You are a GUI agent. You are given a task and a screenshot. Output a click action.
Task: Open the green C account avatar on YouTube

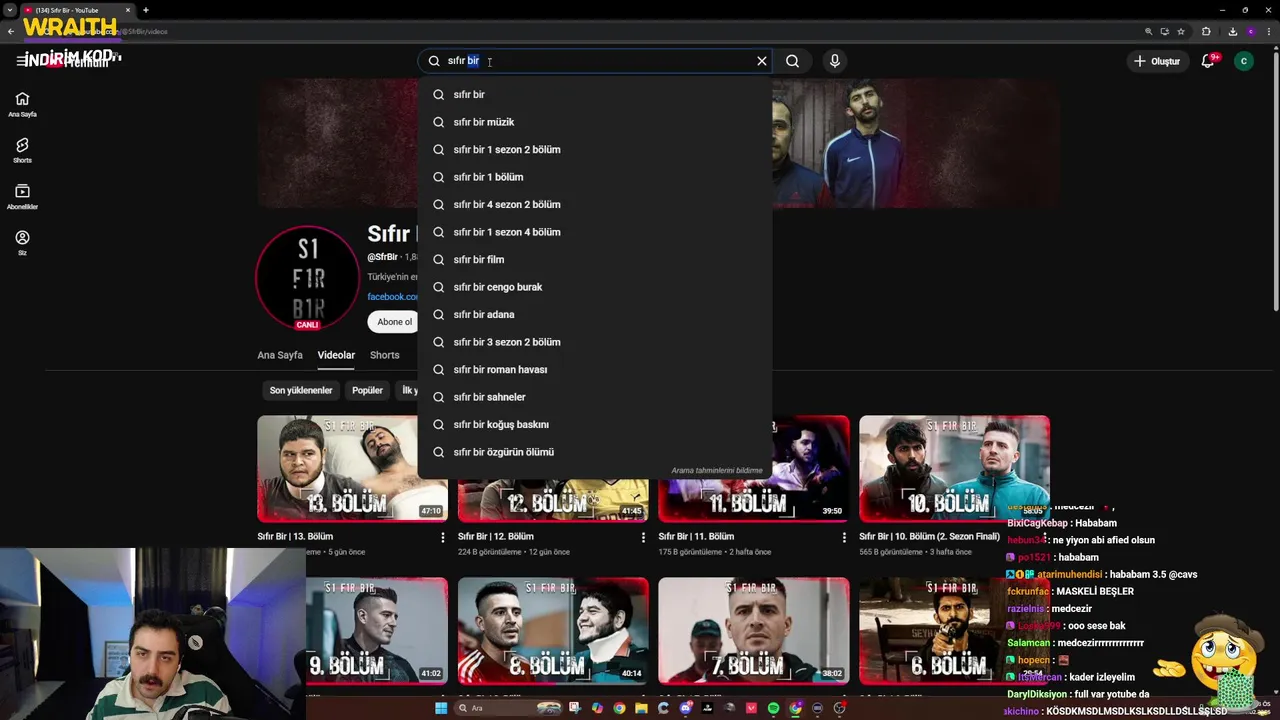pyautogui.click(x=1244, y=61)
